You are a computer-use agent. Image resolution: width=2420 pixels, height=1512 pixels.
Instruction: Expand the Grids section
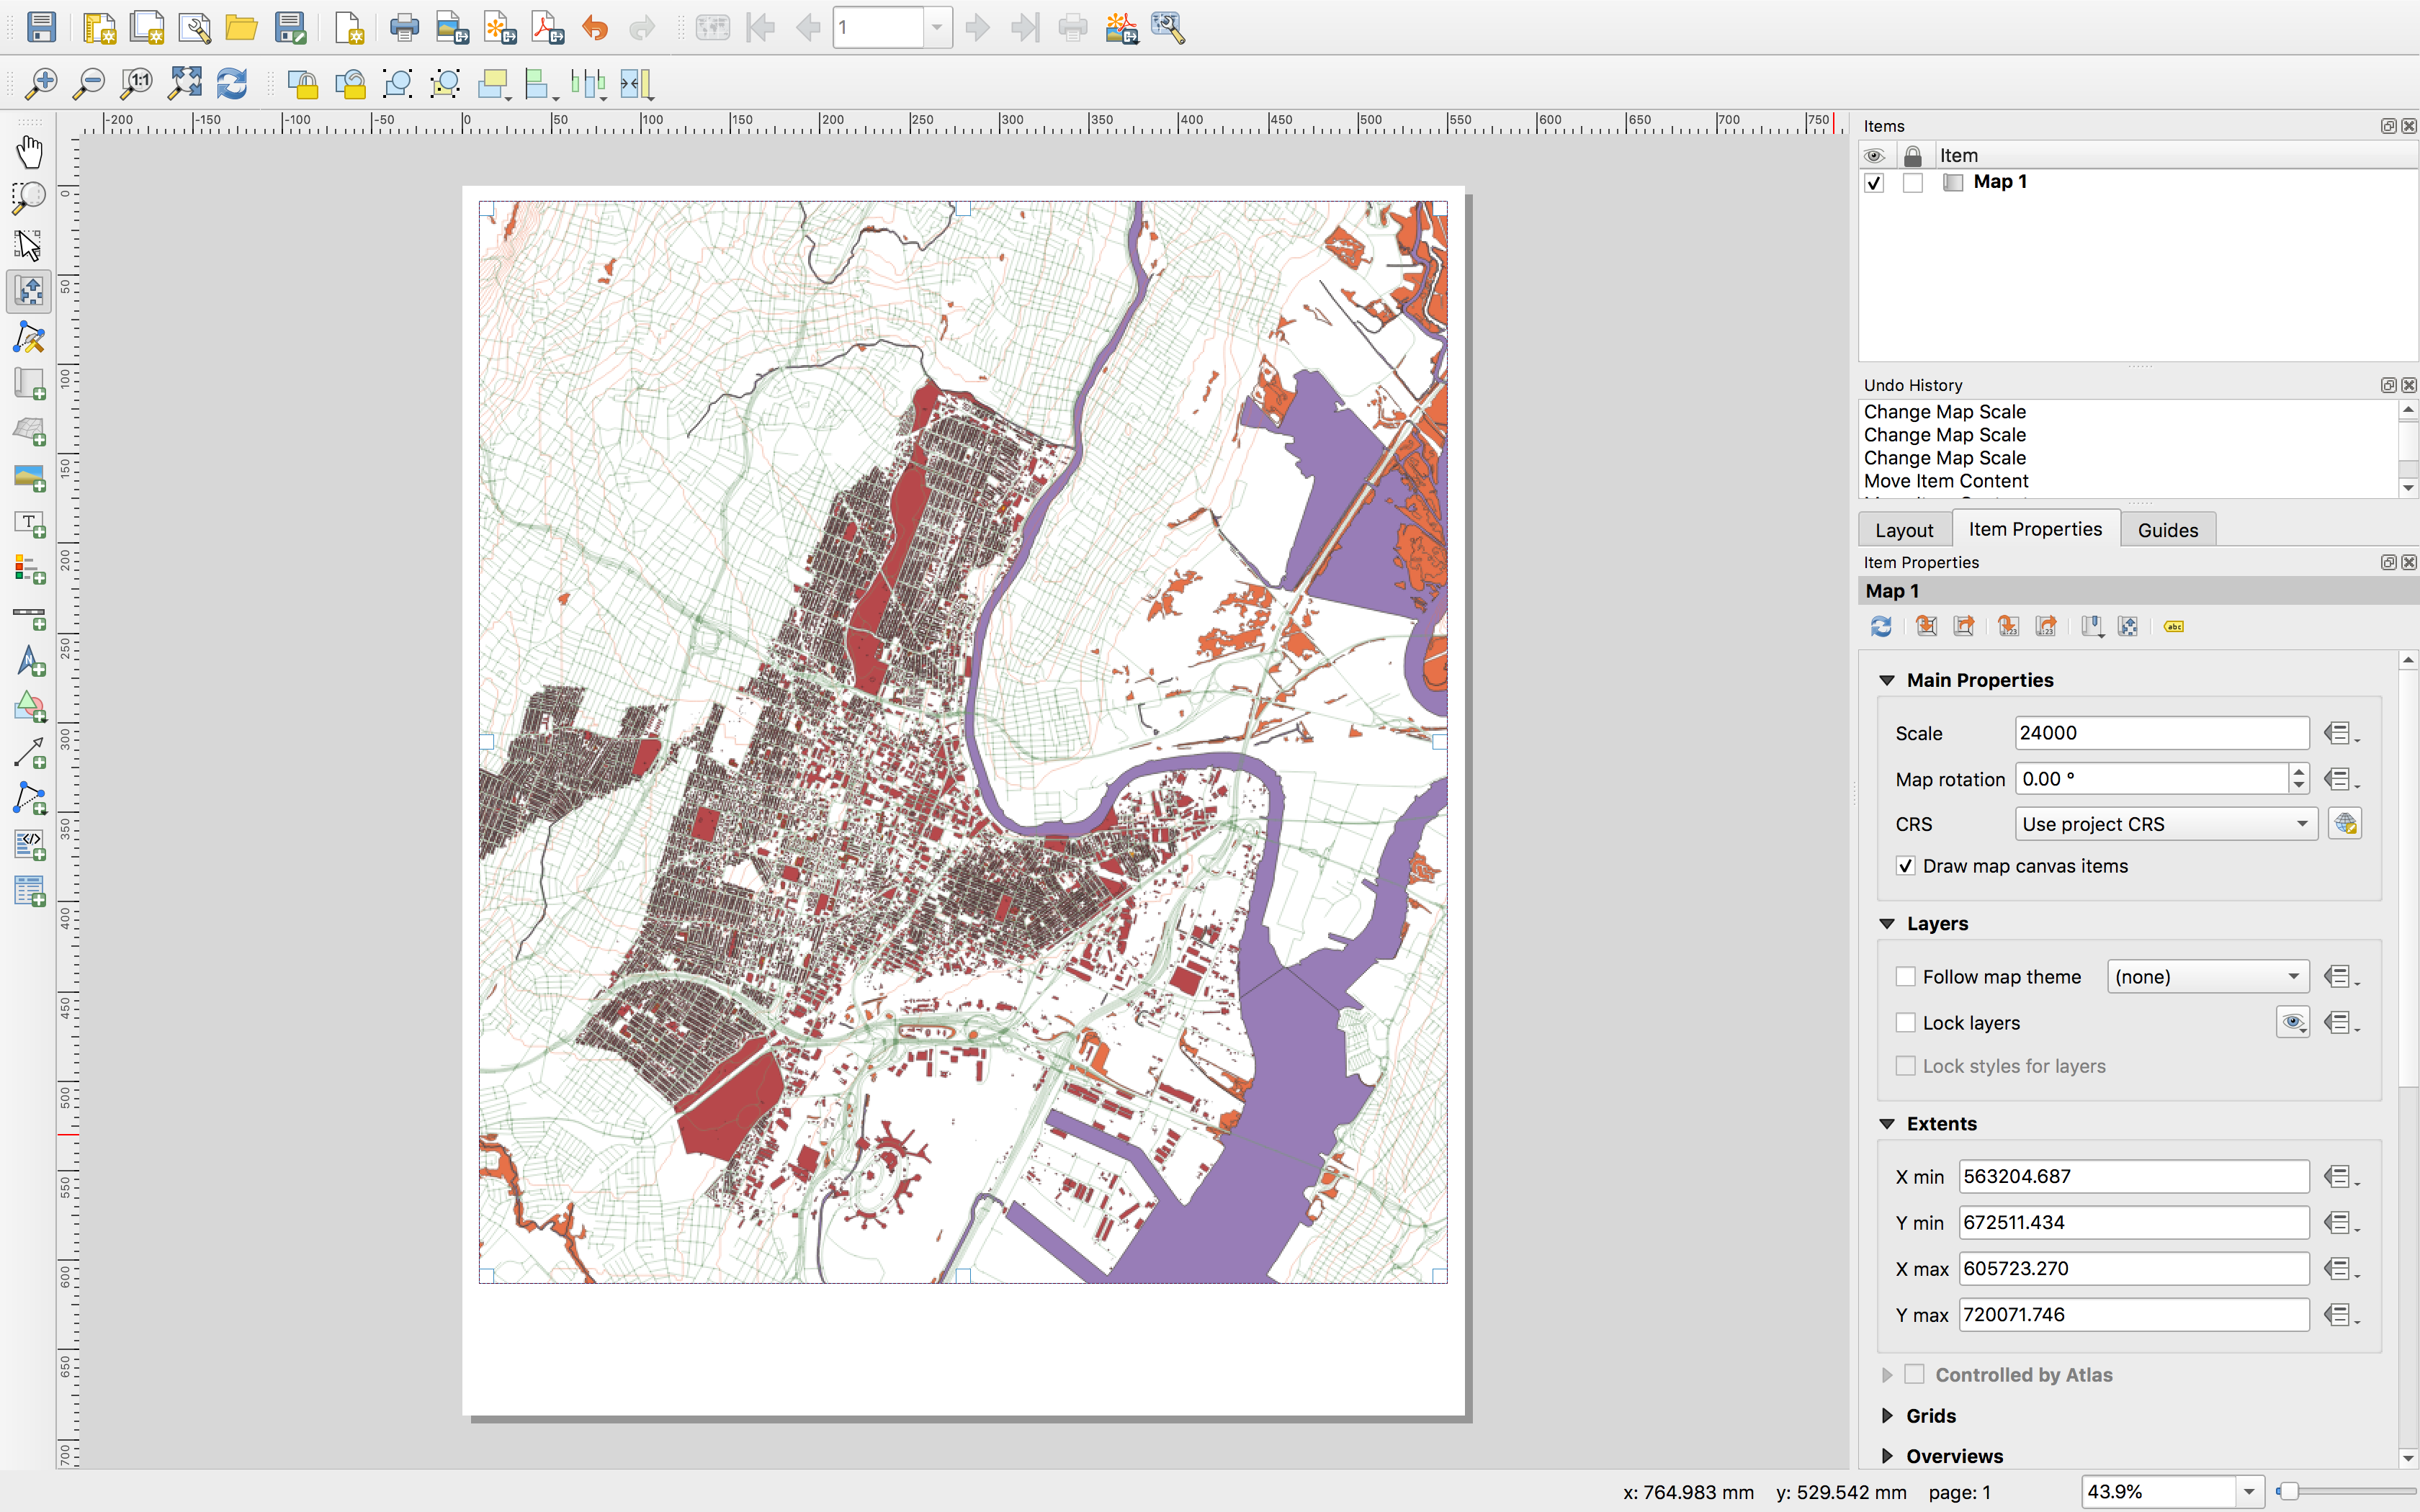(x=1887, y=1416)
